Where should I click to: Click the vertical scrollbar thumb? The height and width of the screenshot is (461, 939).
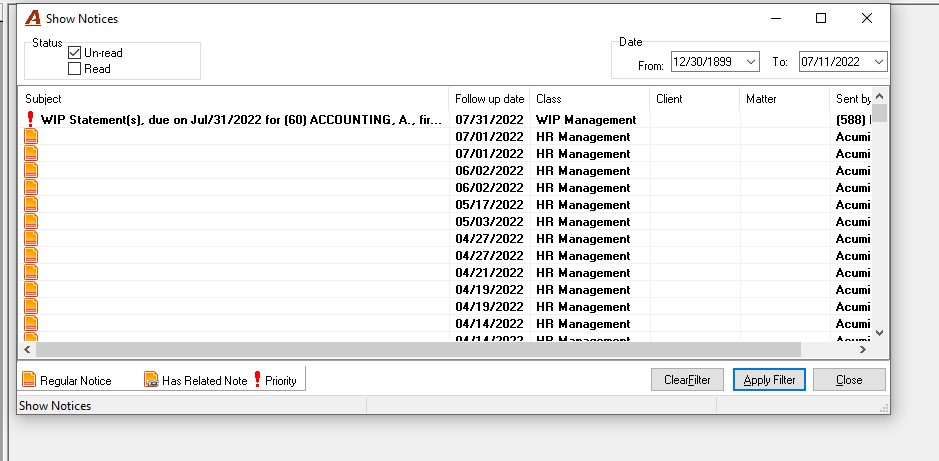(x=879, y=113)
